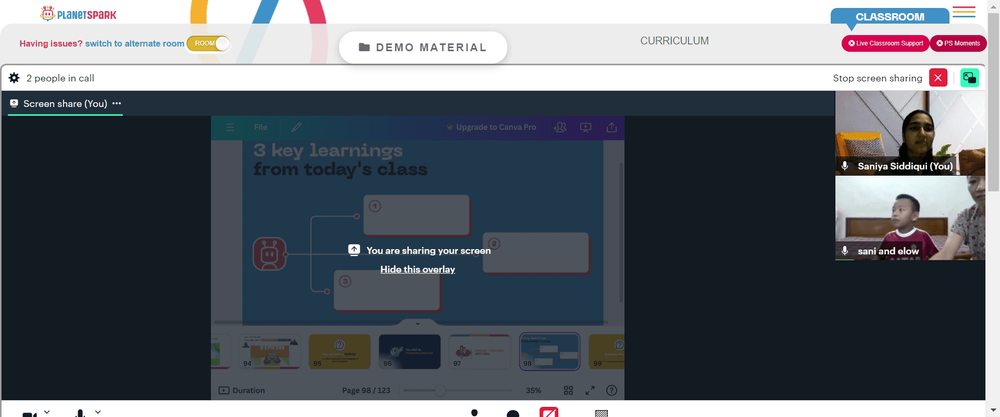Open Canva grid view icon
This screenshot has width=1000, height=417.
568,390
